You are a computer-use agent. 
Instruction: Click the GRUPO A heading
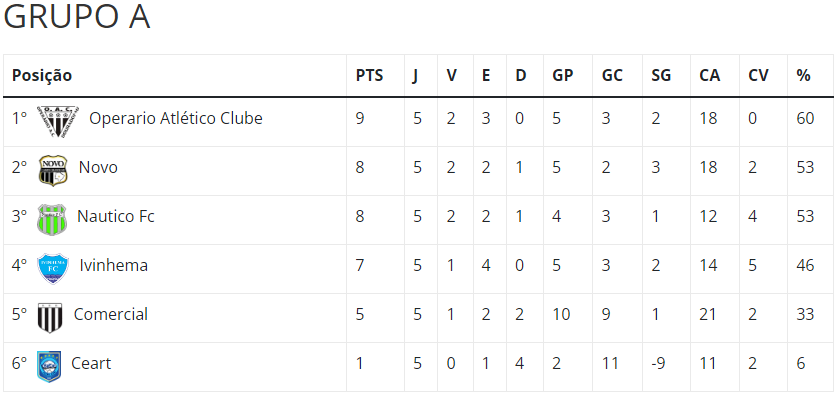[77, 17]
